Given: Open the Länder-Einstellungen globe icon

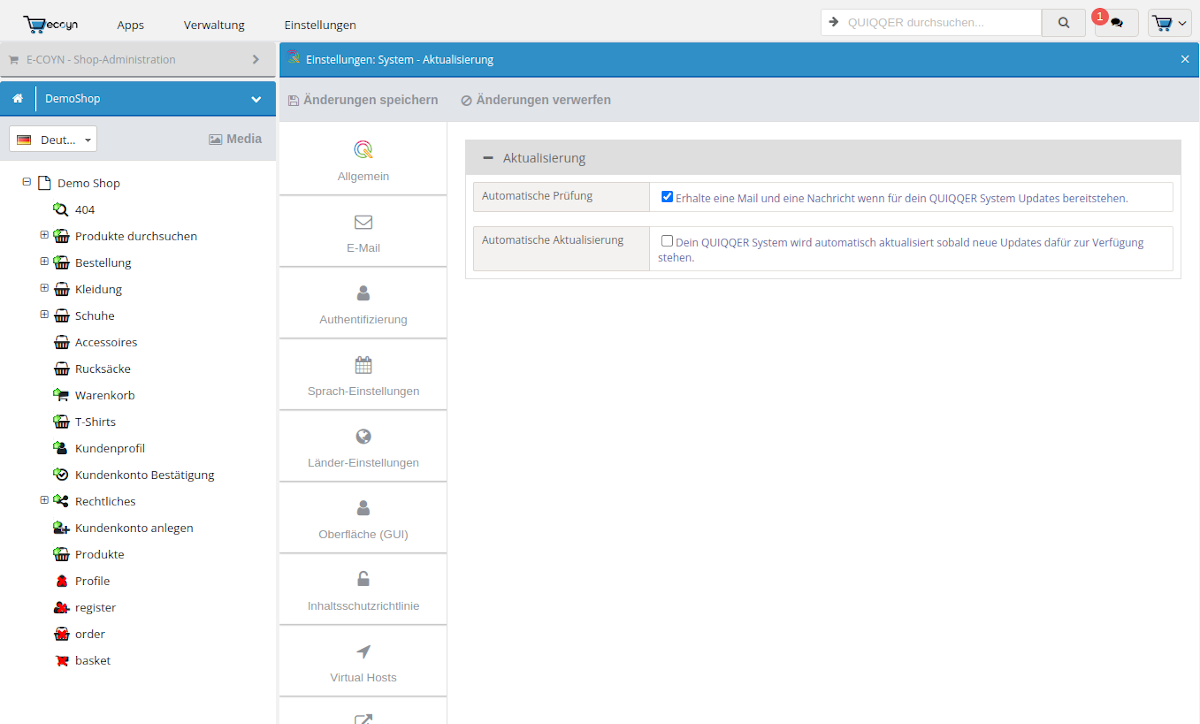Looking at the screenshot, I should pos(363,436).
